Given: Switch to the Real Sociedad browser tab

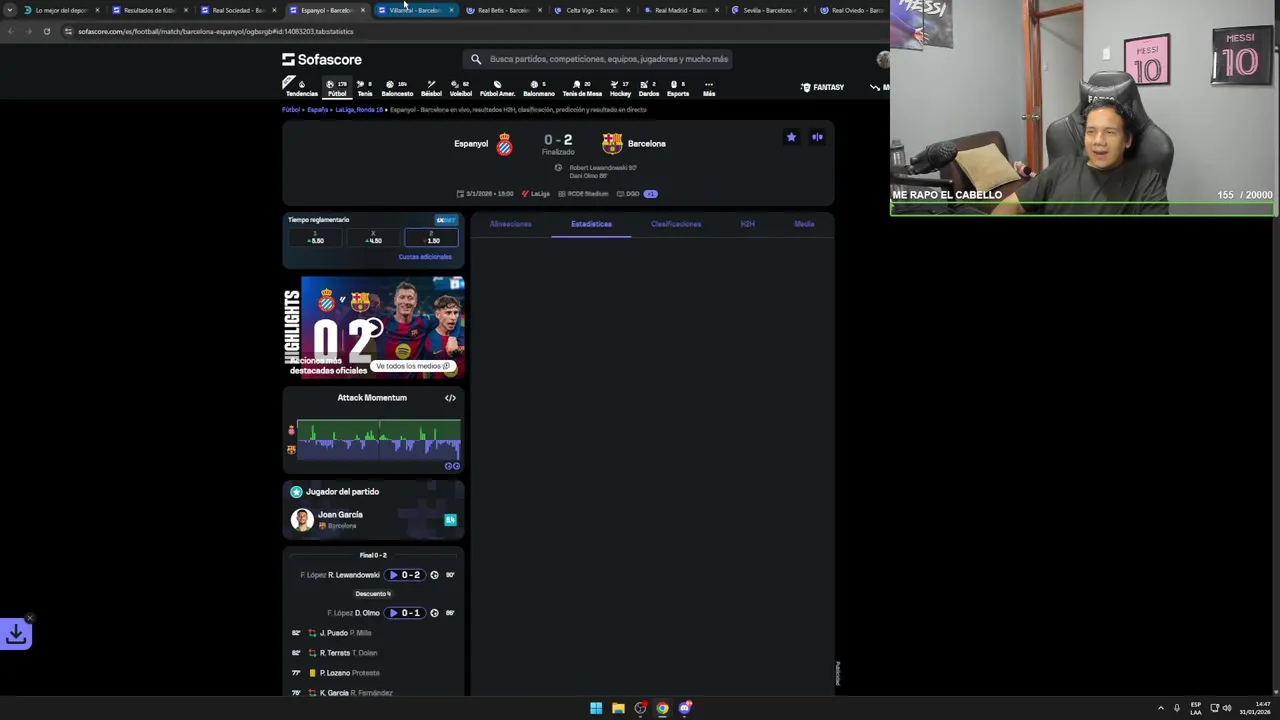Looking at the screenshot, I should coord(238,10).
